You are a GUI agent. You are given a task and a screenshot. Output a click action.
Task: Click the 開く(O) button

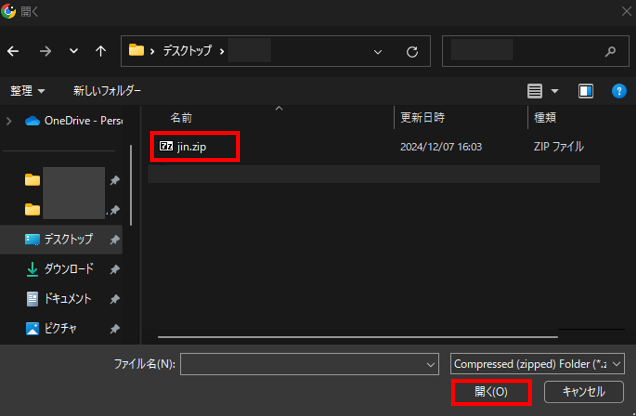pyautogui.click(x=491, y=392)
